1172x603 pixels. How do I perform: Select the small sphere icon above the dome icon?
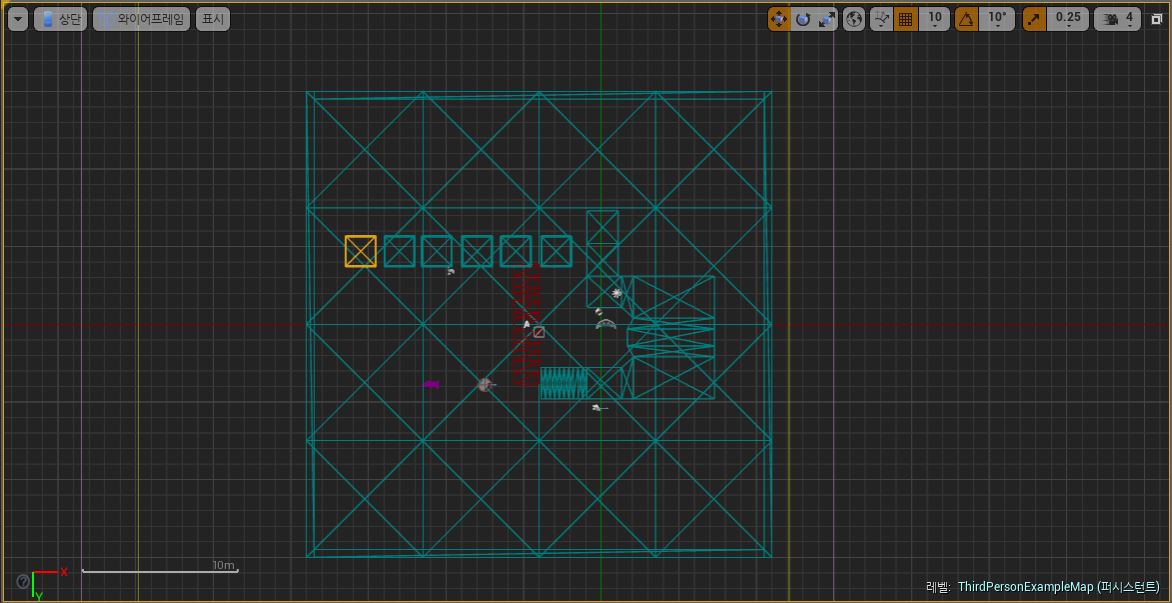coord(599,311)
